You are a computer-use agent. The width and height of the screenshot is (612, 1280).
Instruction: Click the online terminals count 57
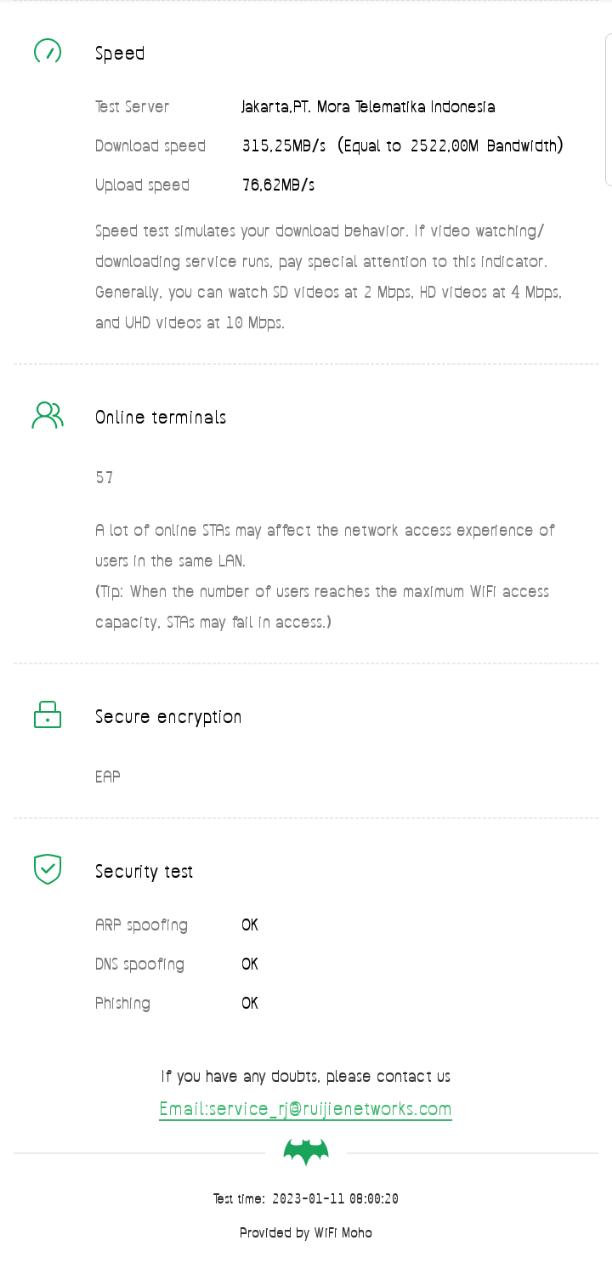[104, 477]
